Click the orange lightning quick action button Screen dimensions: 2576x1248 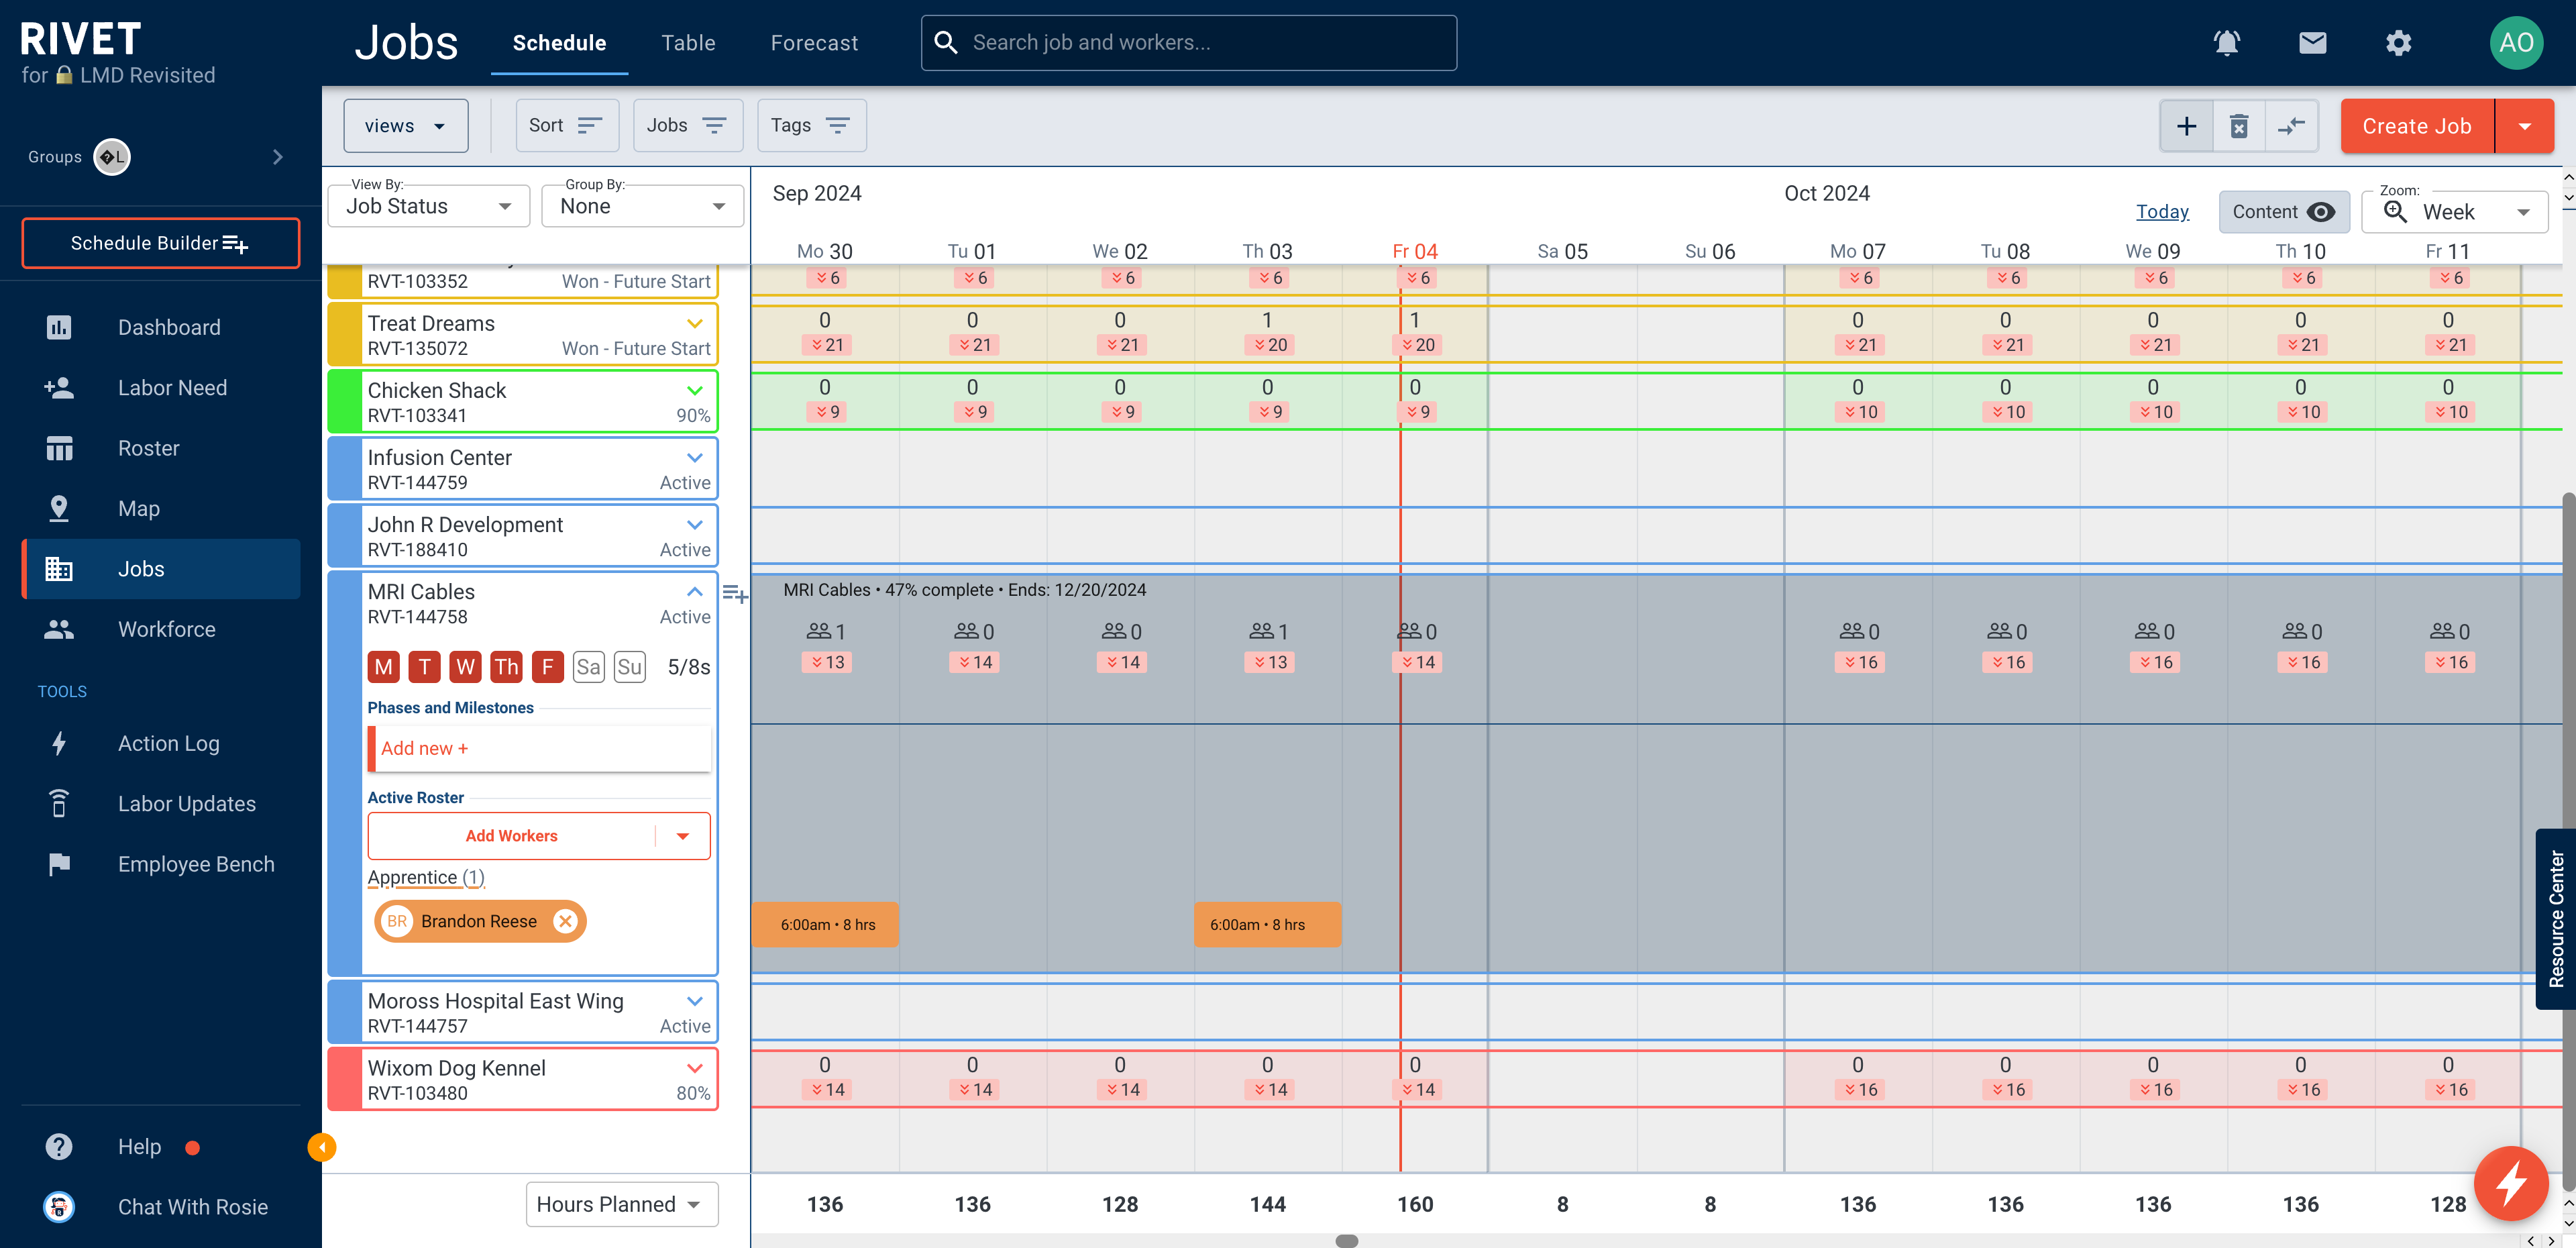pos(2510,1184)
